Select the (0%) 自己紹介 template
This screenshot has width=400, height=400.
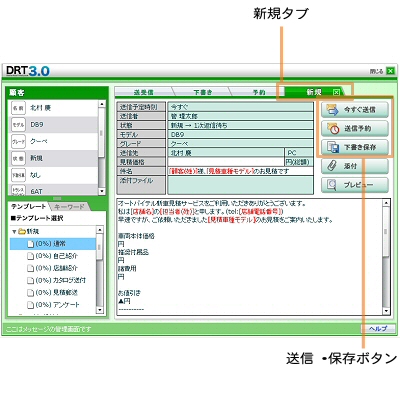coord(53,256)
